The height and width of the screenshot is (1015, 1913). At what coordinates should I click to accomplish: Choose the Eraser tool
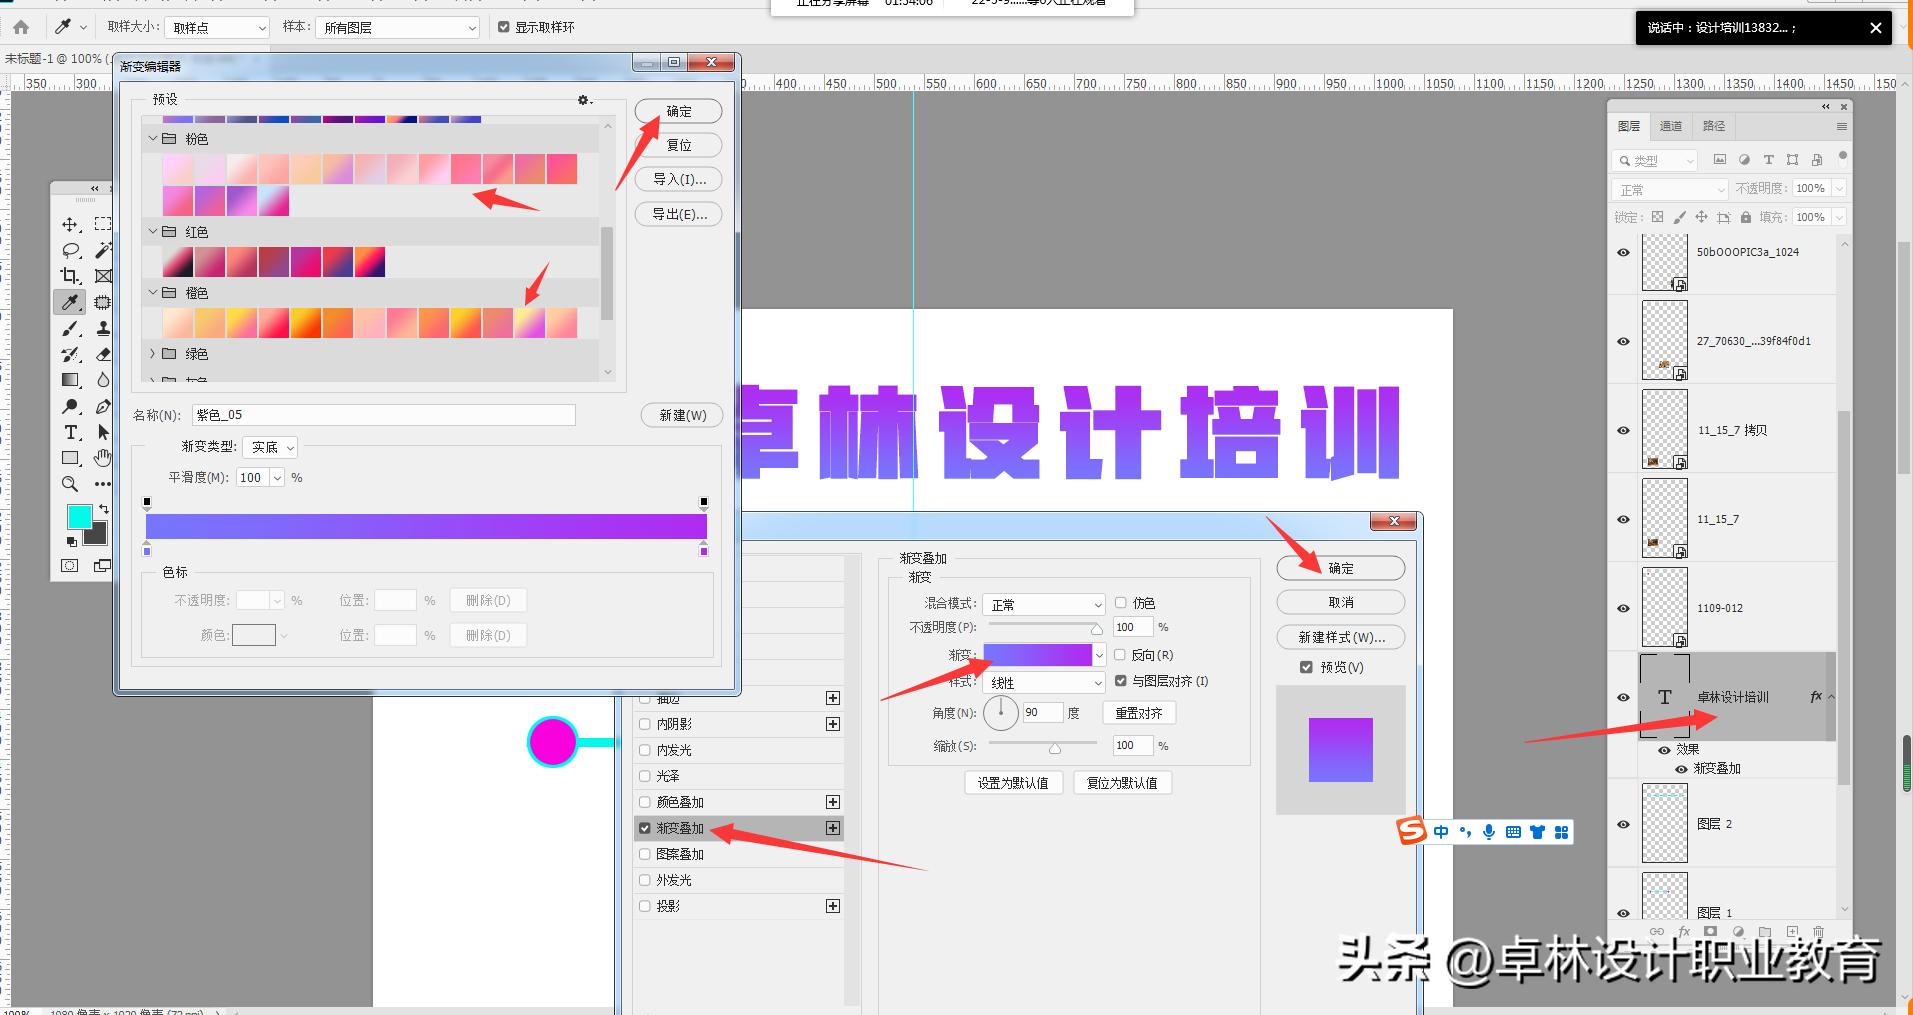(x=103, y=354)
